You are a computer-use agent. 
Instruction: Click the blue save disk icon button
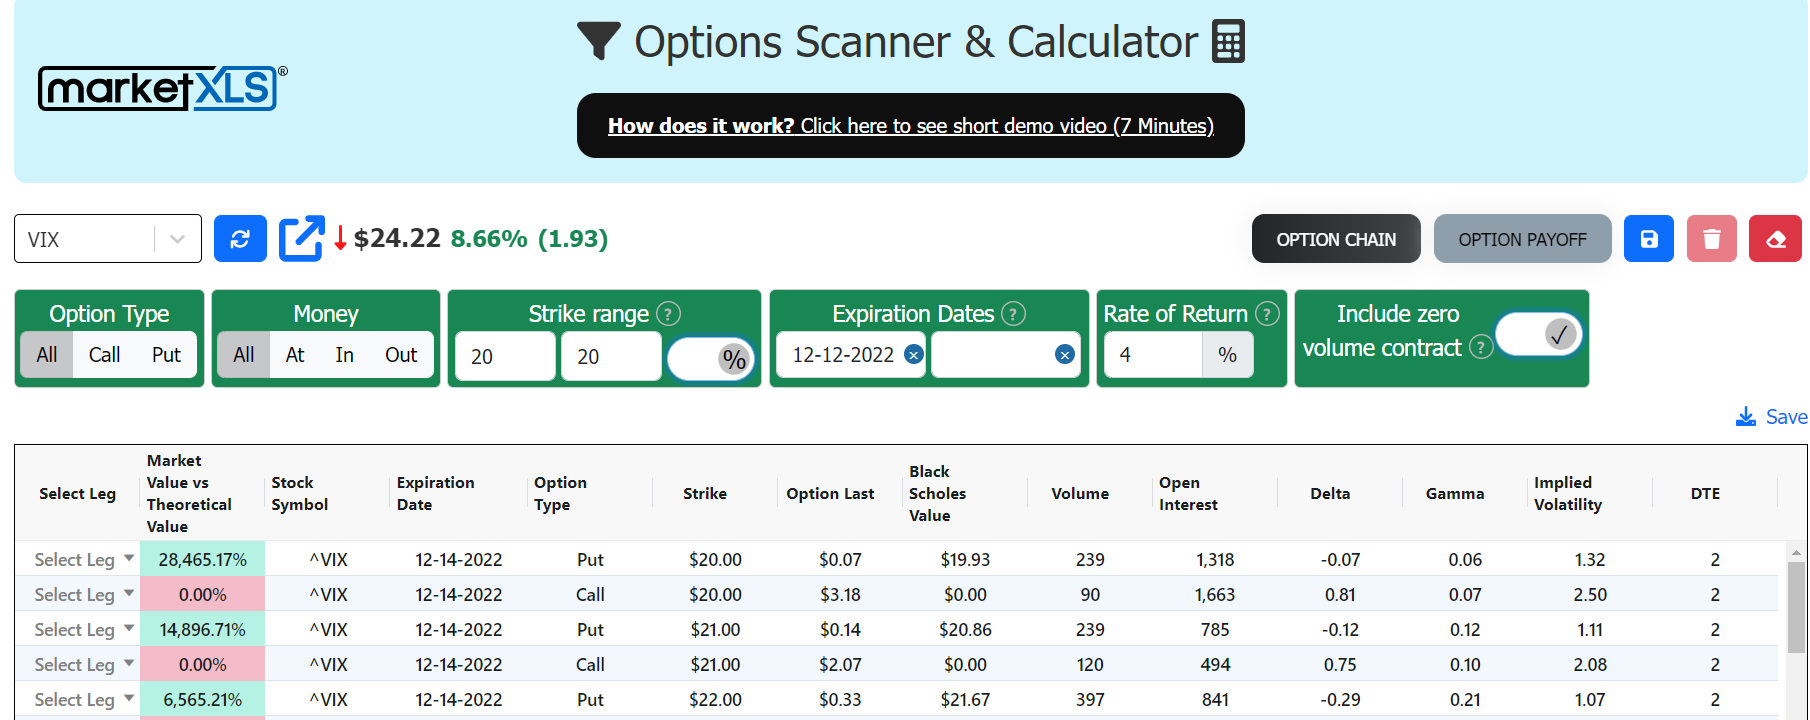coord(1649,239)
